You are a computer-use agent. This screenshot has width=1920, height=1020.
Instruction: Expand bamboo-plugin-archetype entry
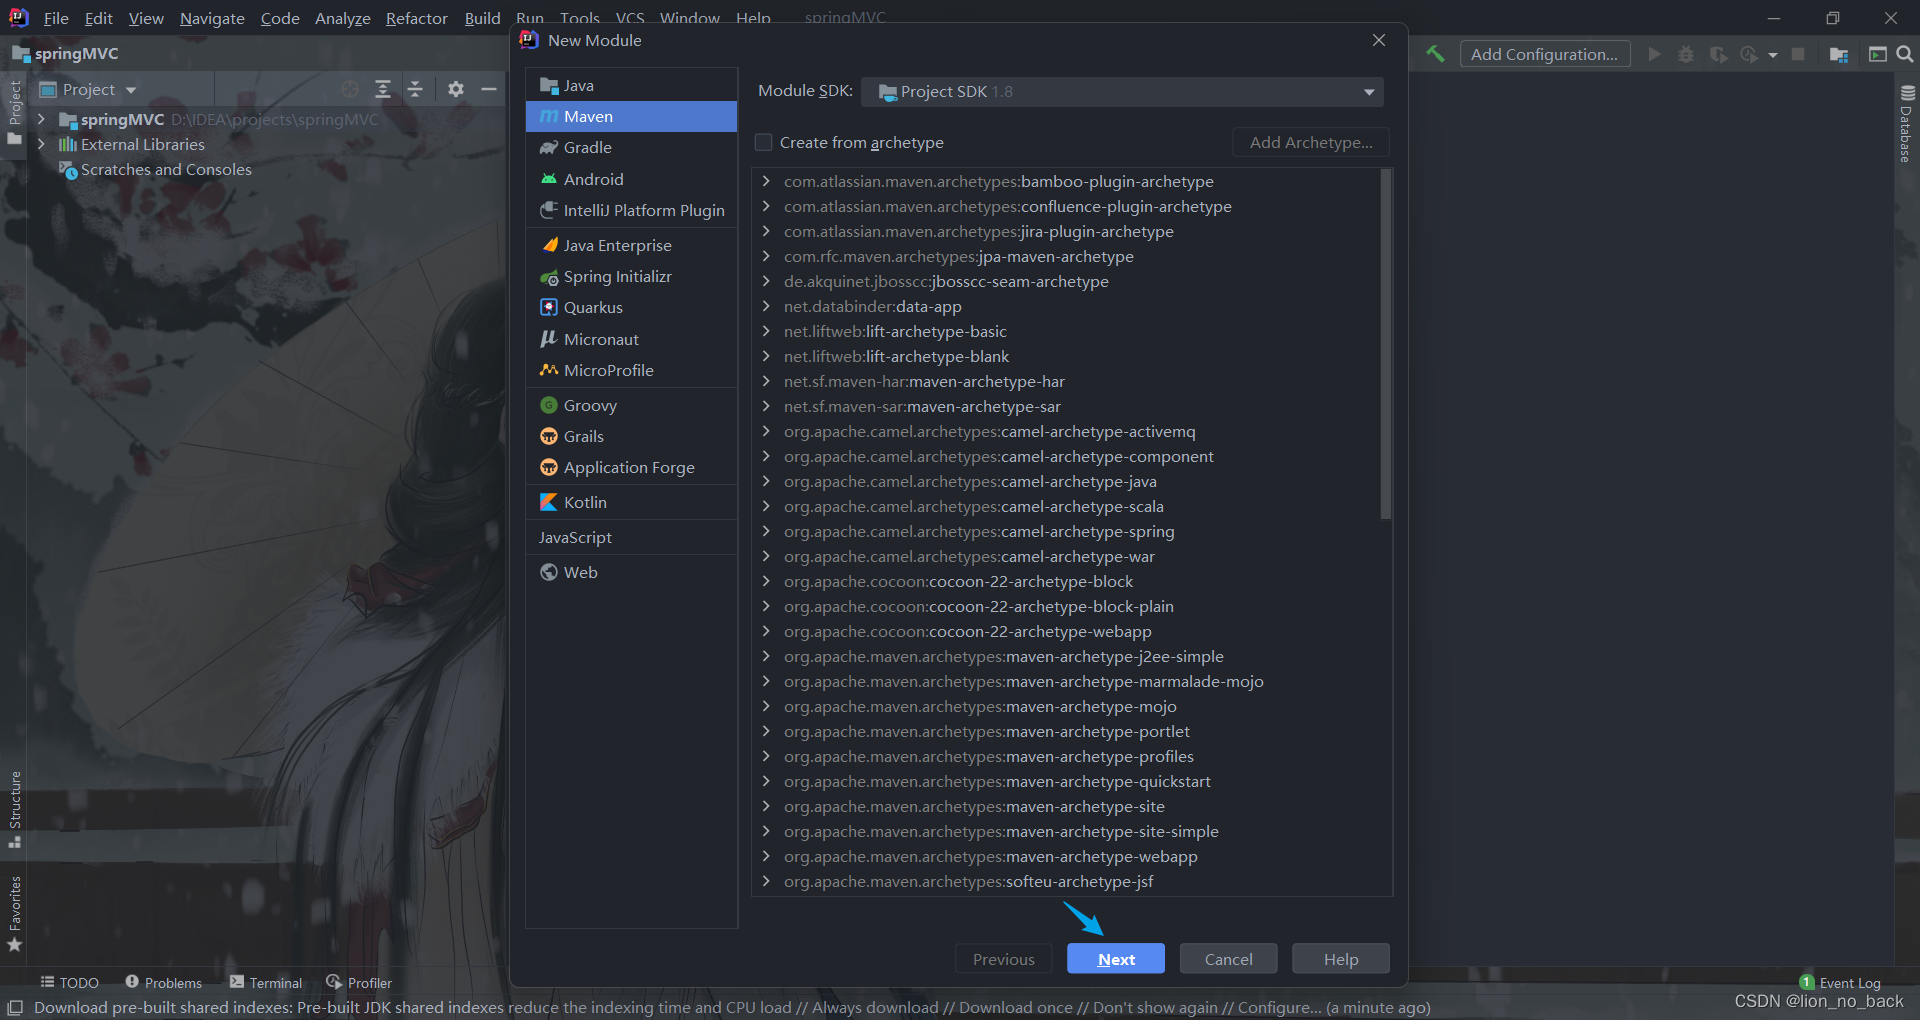766,181
